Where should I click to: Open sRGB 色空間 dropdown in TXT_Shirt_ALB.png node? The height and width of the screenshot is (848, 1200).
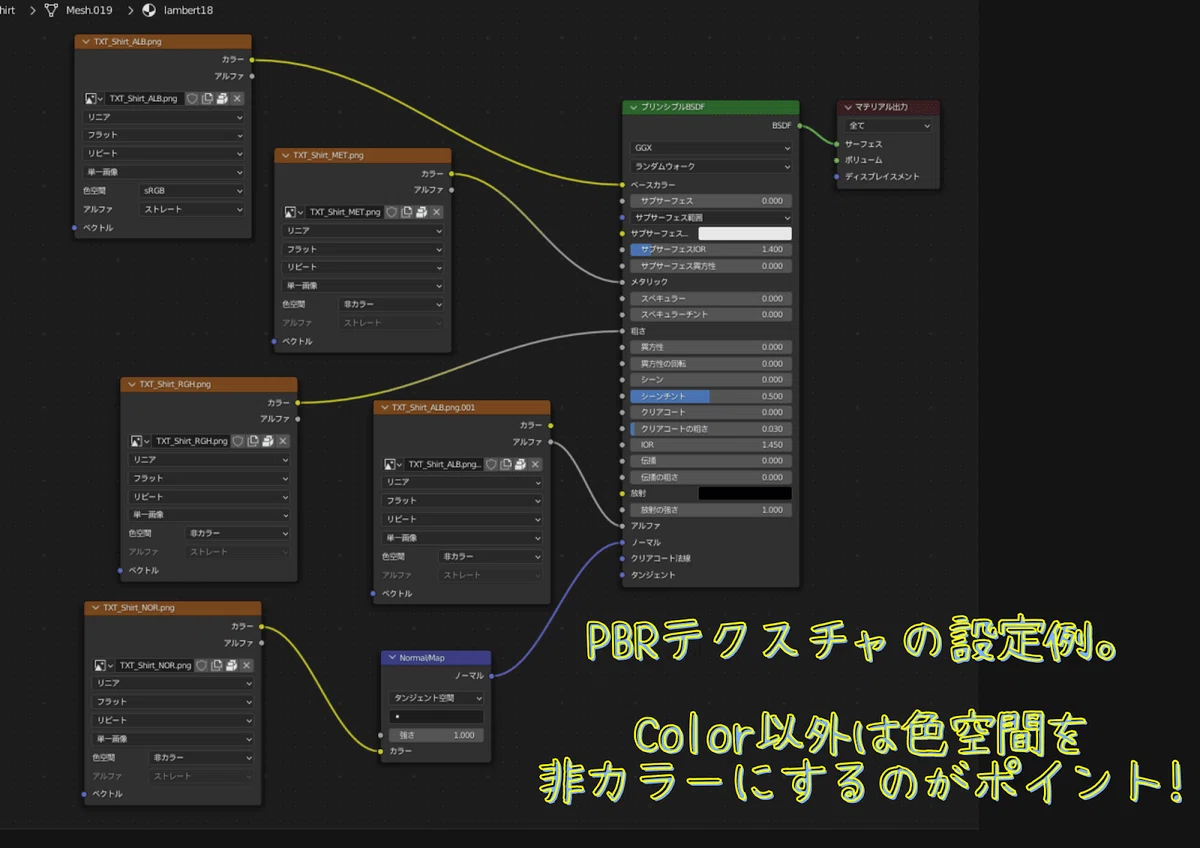(x=193, y=191)
